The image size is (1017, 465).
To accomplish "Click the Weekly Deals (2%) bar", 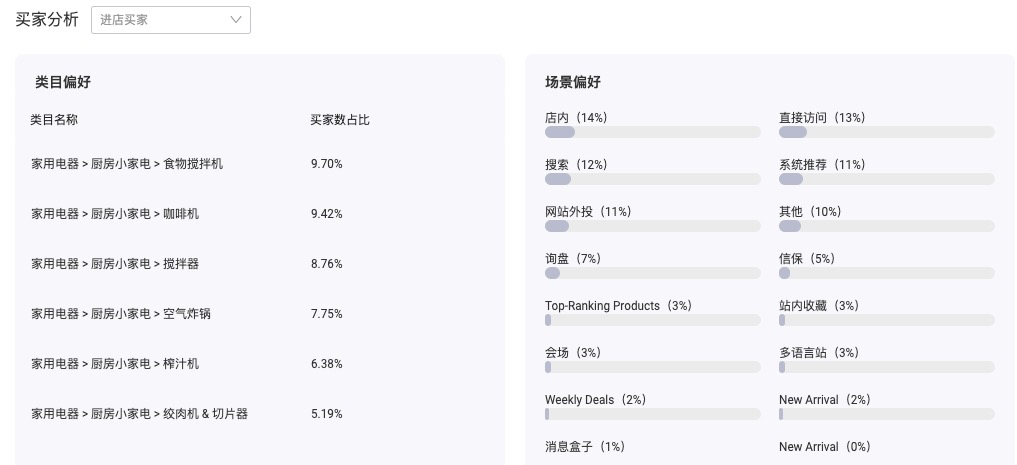I will click(652, 414).
